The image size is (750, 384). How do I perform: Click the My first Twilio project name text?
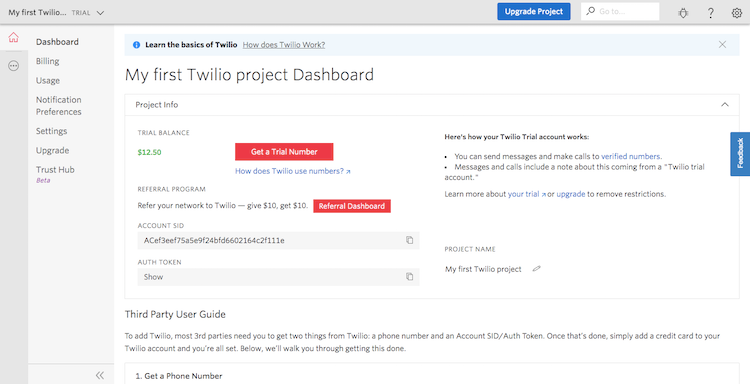(x=483, y=269)
